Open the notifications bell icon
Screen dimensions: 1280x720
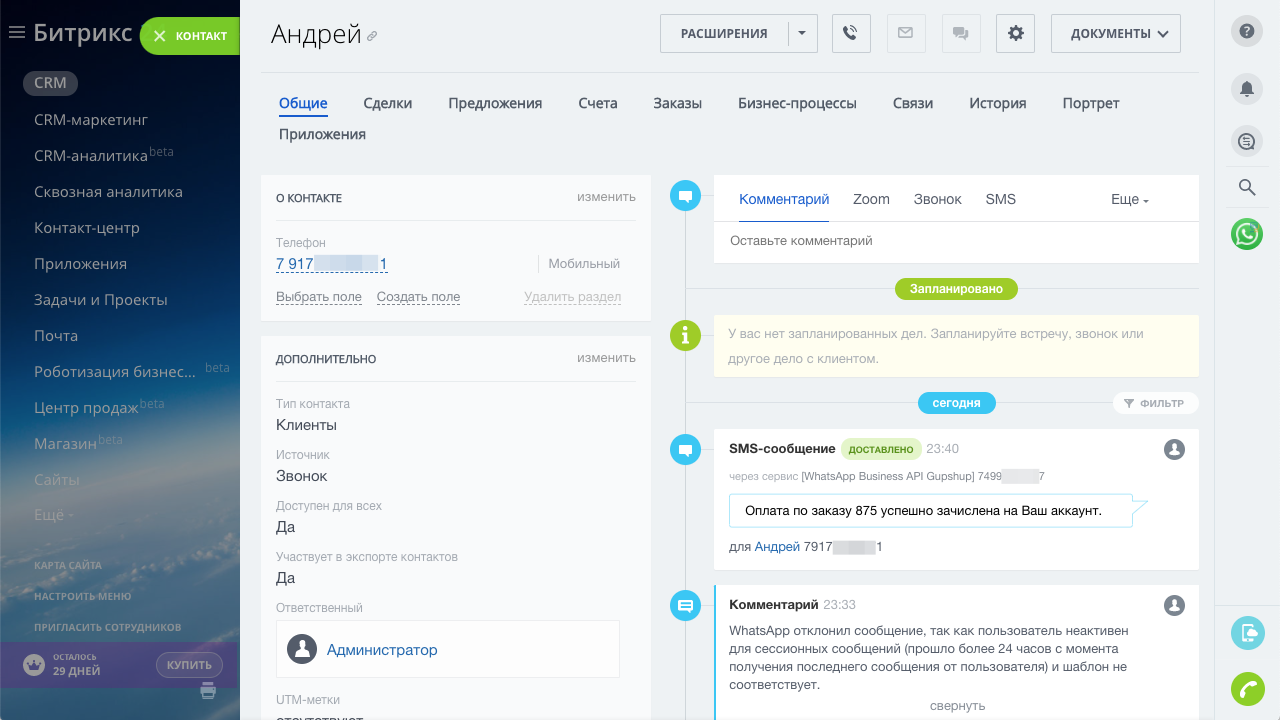coord(1247,89)
